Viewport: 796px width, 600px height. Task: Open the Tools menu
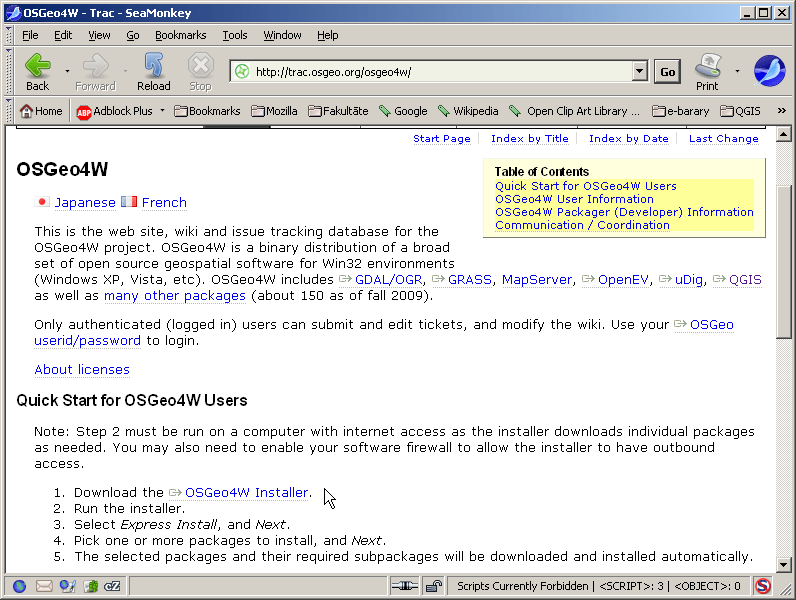point(235,35)
